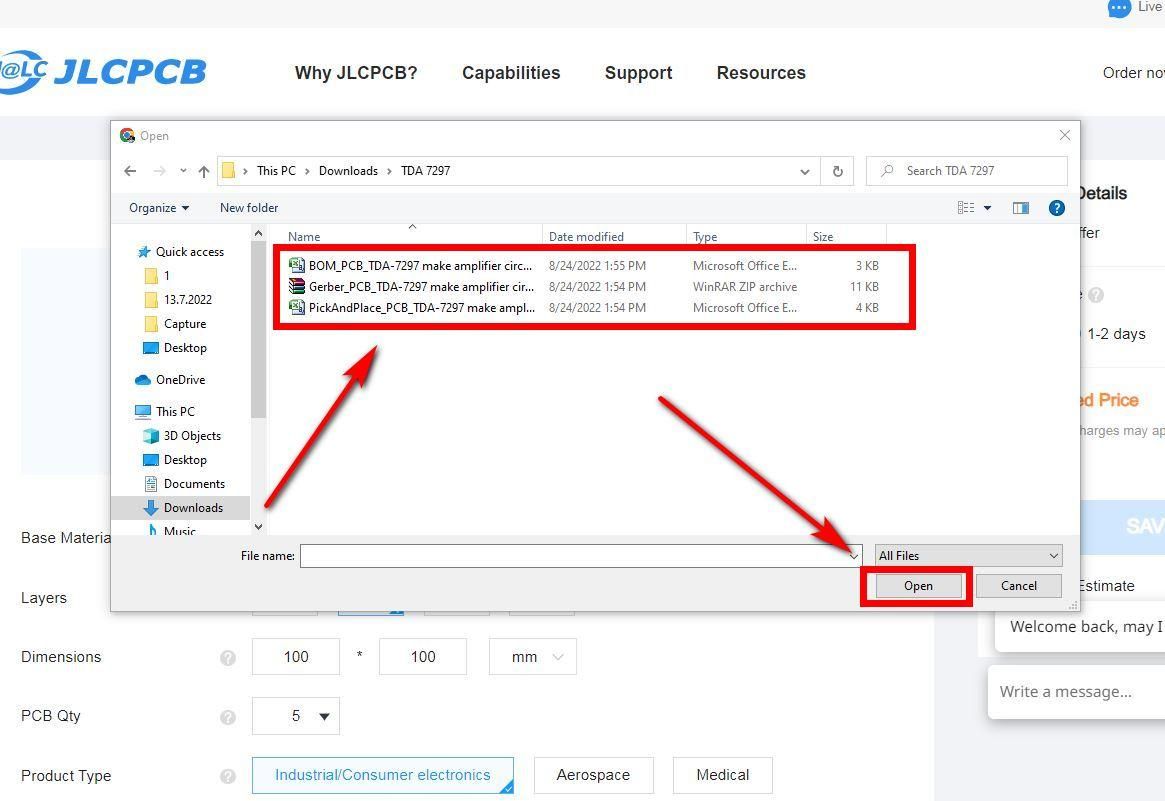Select Desktop under Quick access
1165x801 pixels.
175,348
